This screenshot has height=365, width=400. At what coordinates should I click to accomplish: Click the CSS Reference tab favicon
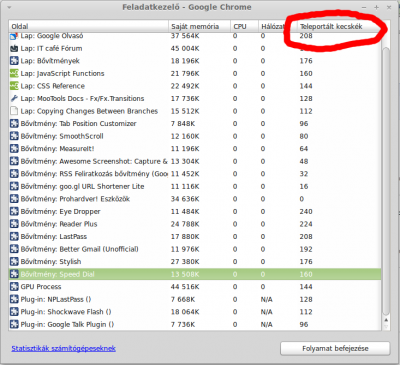coord(14,86)
